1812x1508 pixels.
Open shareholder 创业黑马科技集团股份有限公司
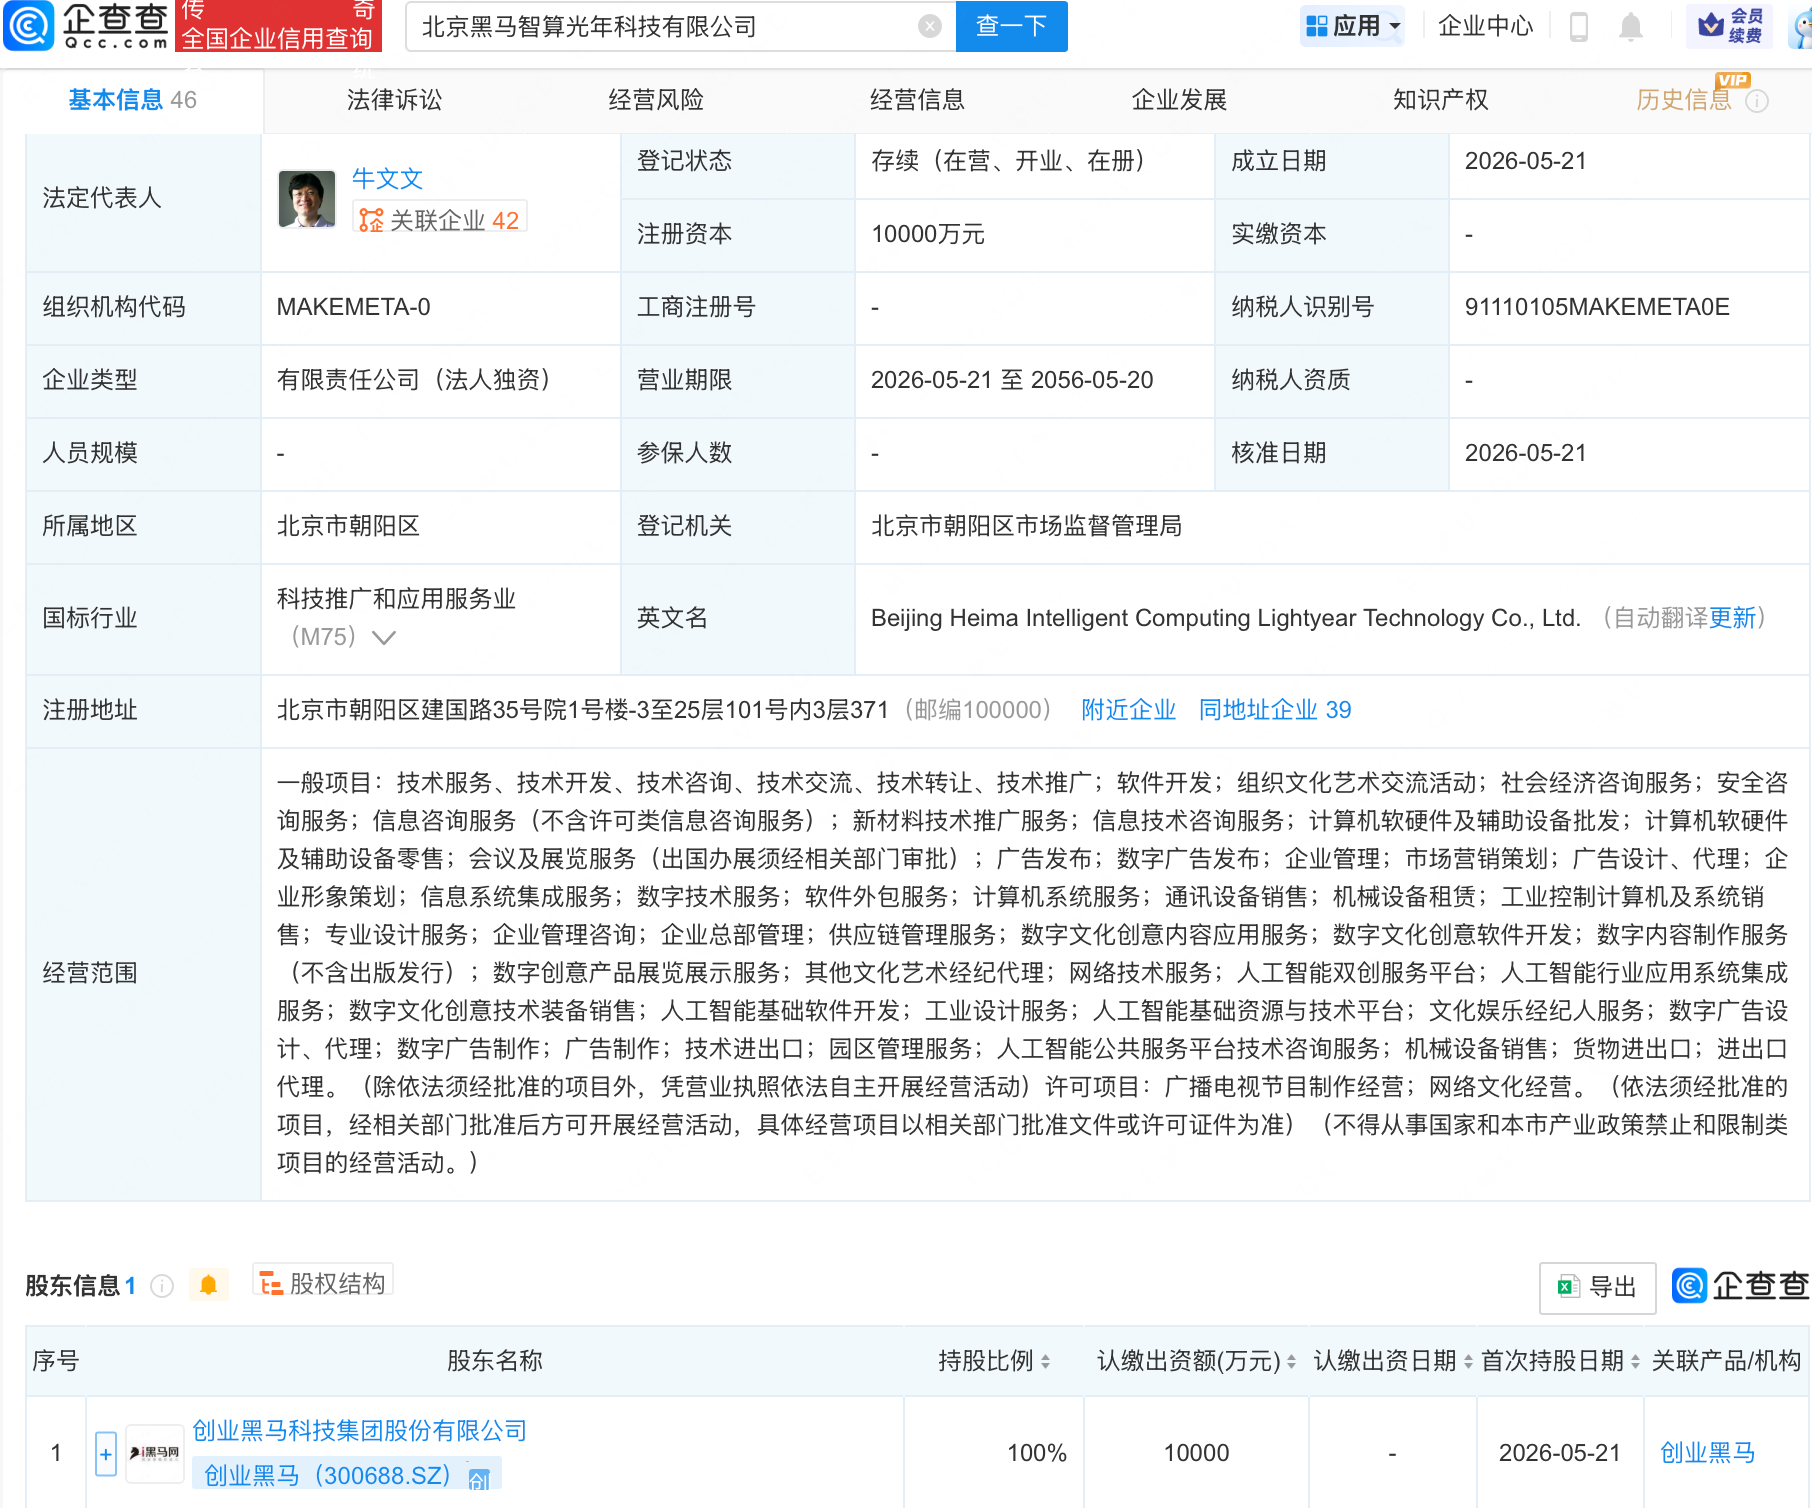tap(359, 1431)
